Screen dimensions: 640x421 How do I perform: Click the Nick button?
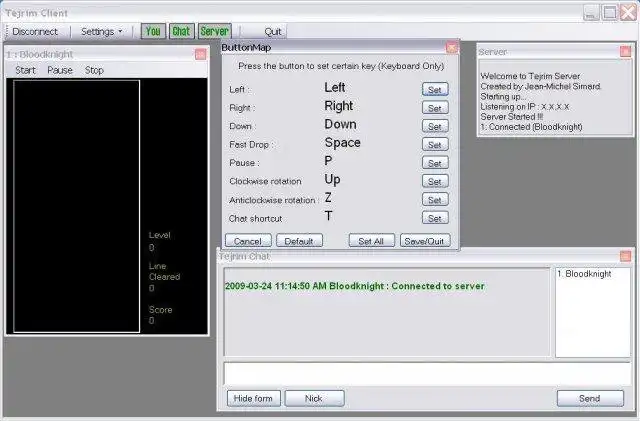pyautogui.click(x=314, y=398)
